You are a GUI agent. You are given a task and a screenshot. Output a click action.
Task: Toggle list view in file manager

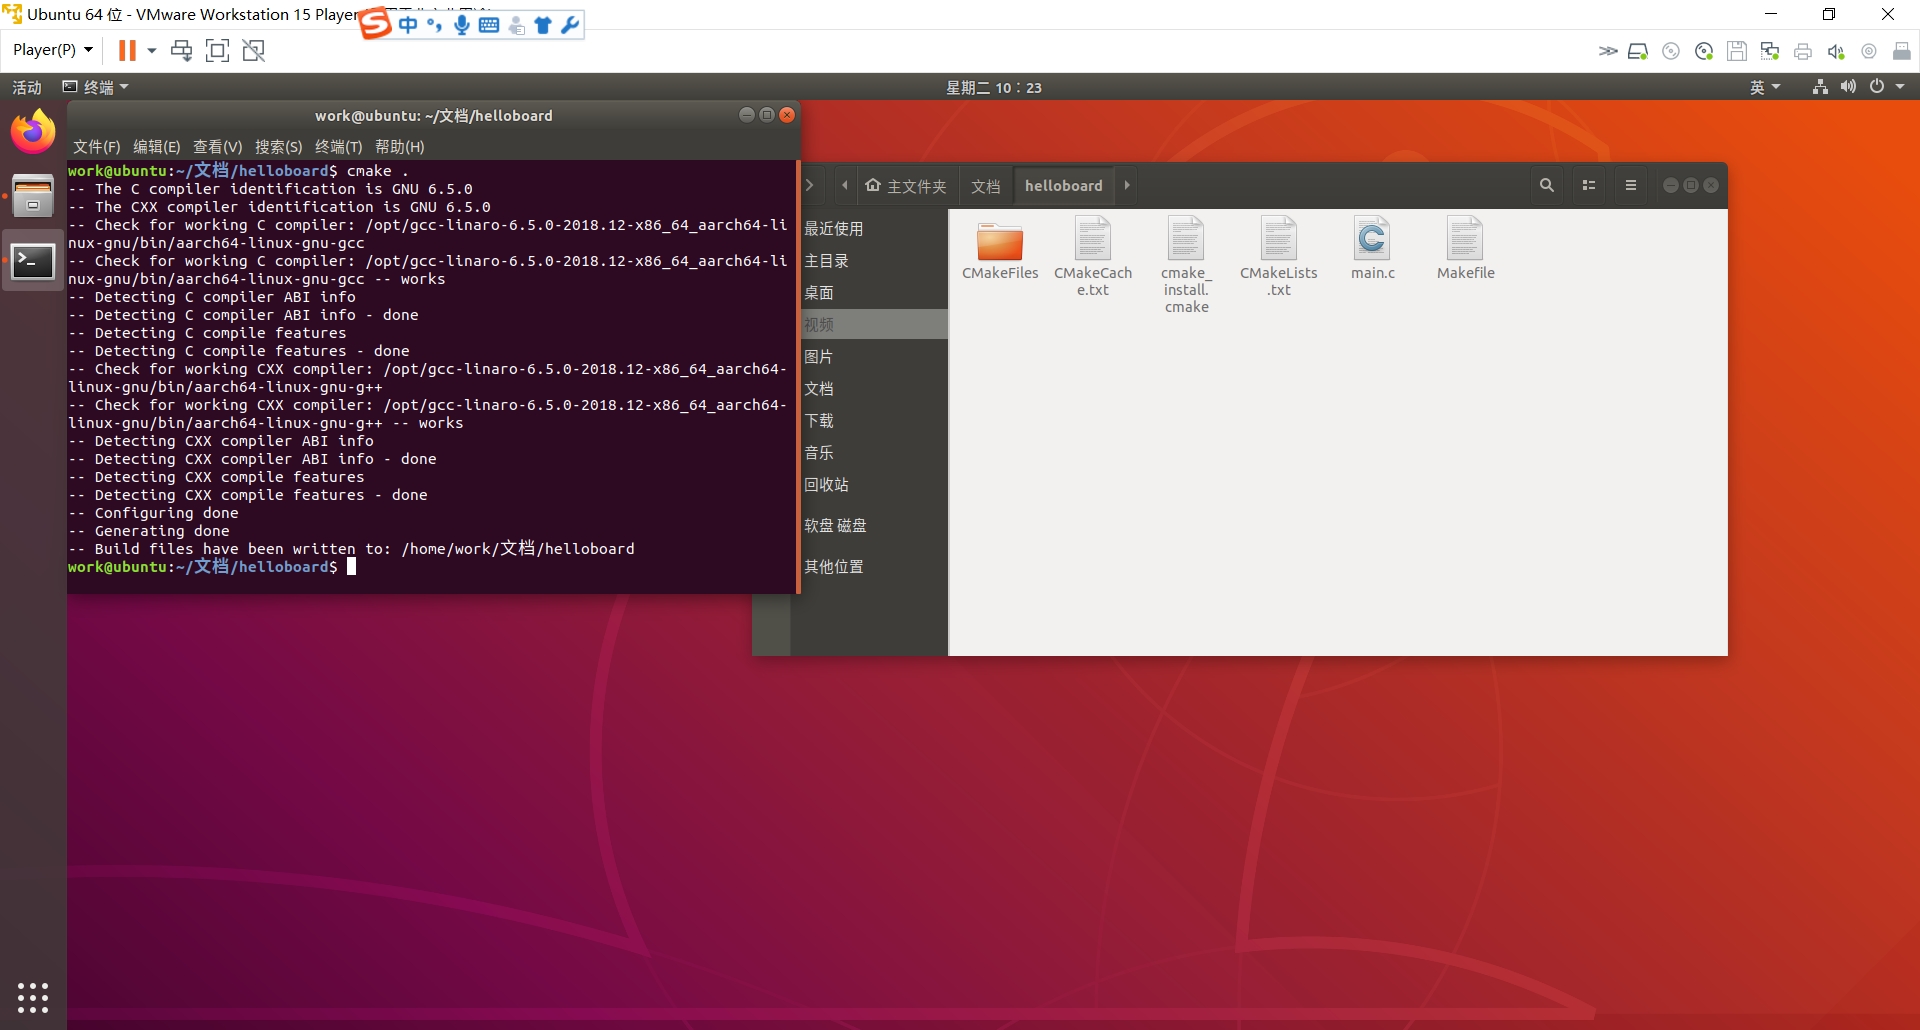point(1588,185)
